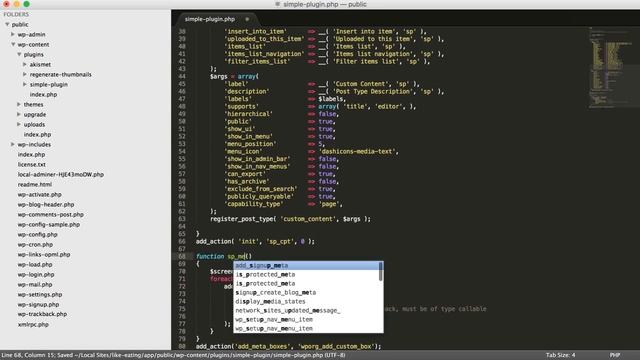Close the simple-plugin.php tab
The width and height of the screenshot is (640, 360).
click(247, 19)
